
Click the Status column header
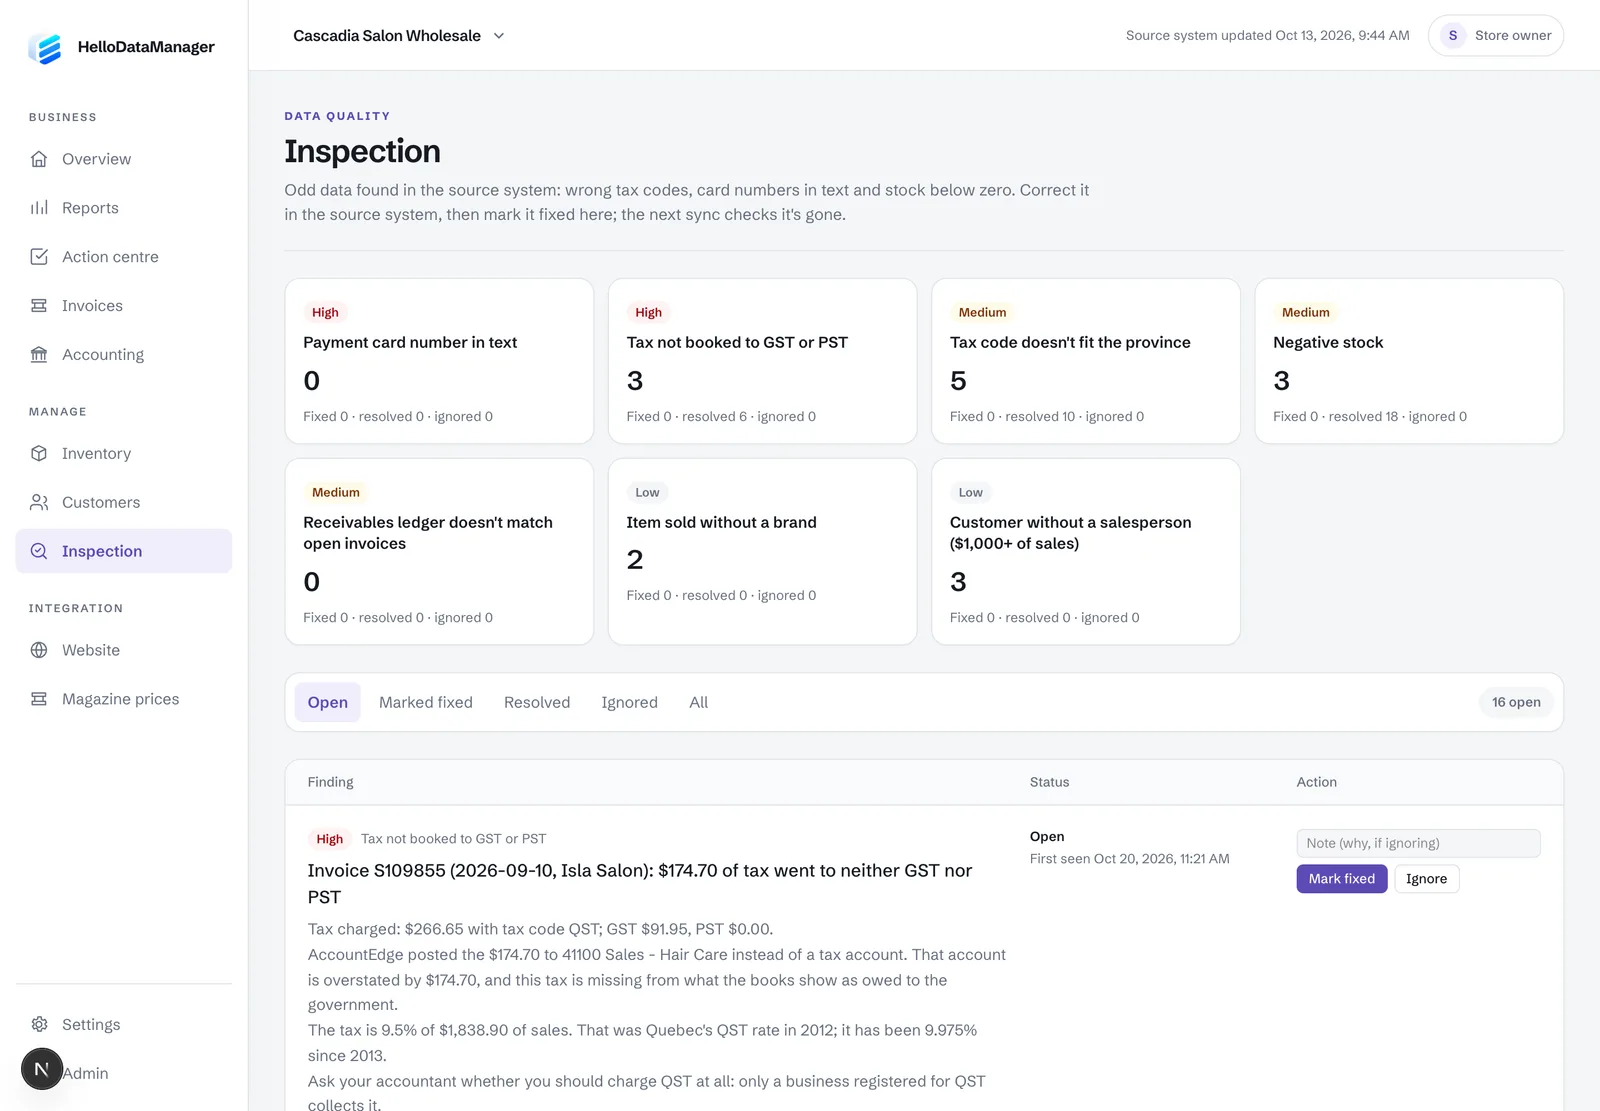click(x=1050, y=782)
